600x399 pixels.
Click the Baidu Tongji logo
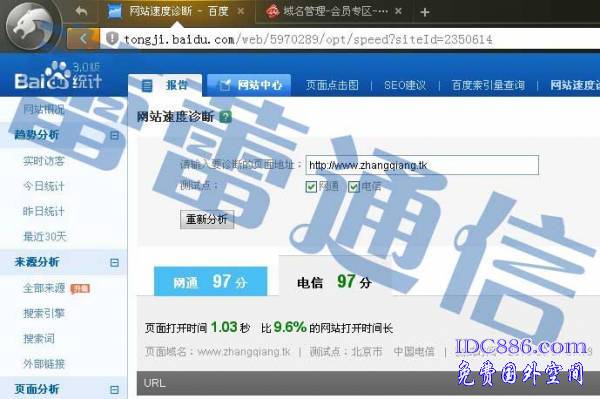point(57,76)
